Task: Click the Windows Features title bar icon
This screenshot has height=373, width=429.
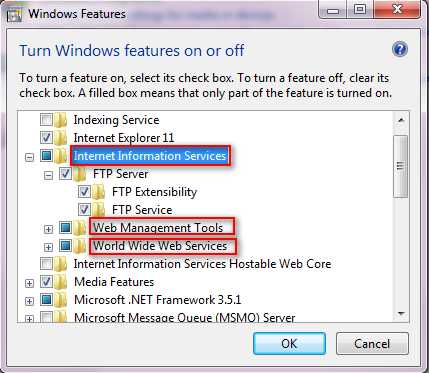Action: 17,14
